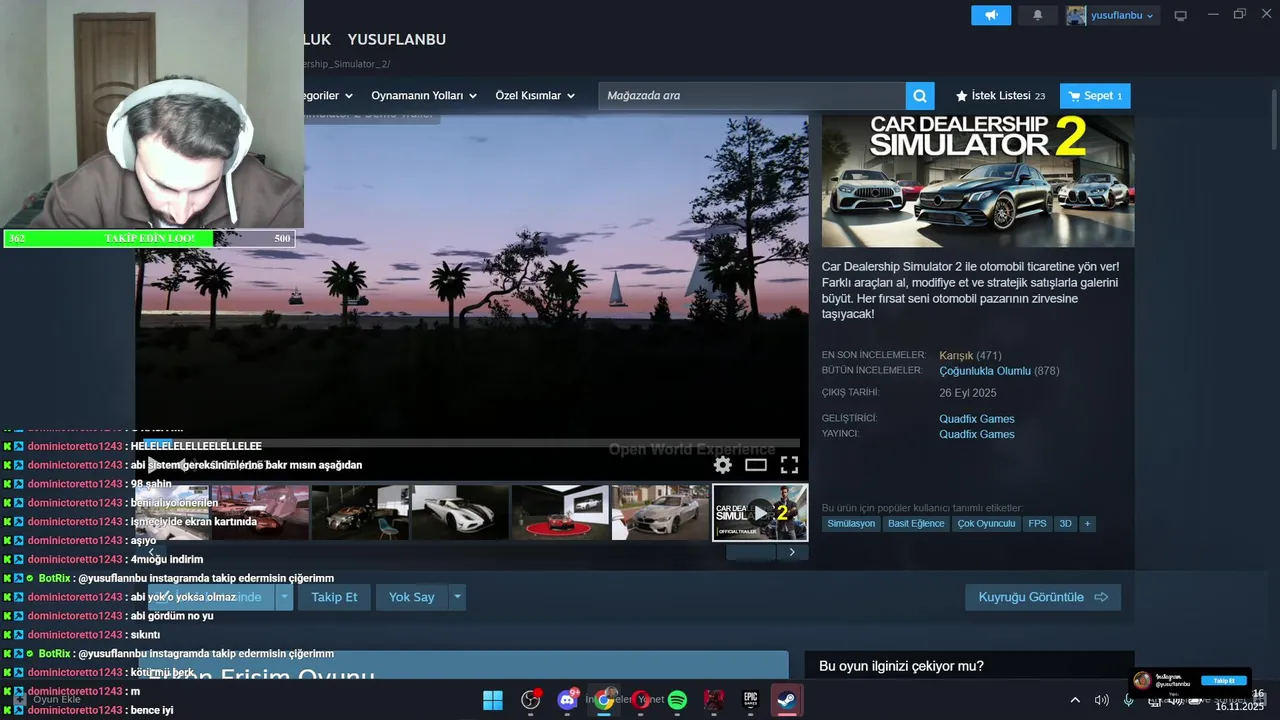Select the dark garage car thumbnail
This screenshot has width=1280, height=720.
point(360,512)
